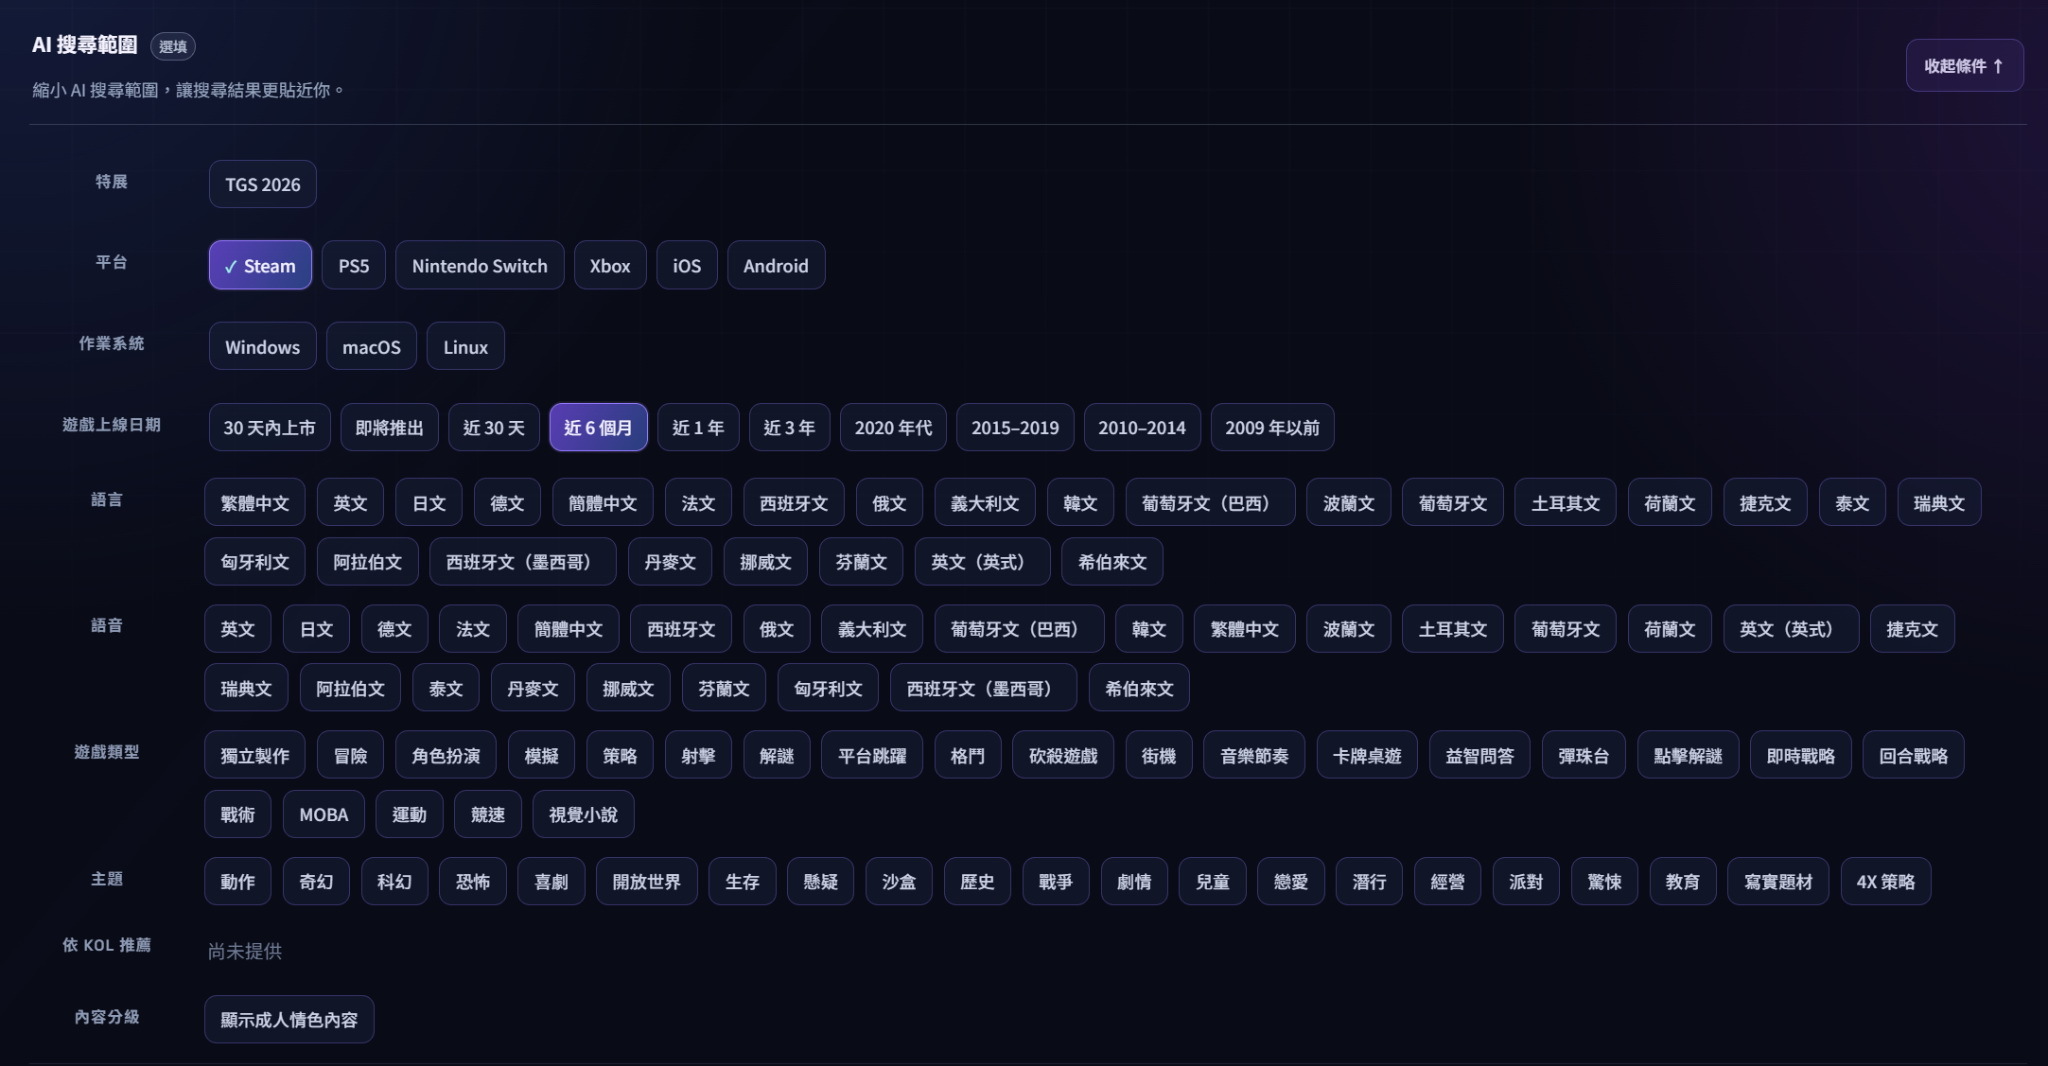Deselect the active 近 6 個月 date chip

[x=598, y=427]
